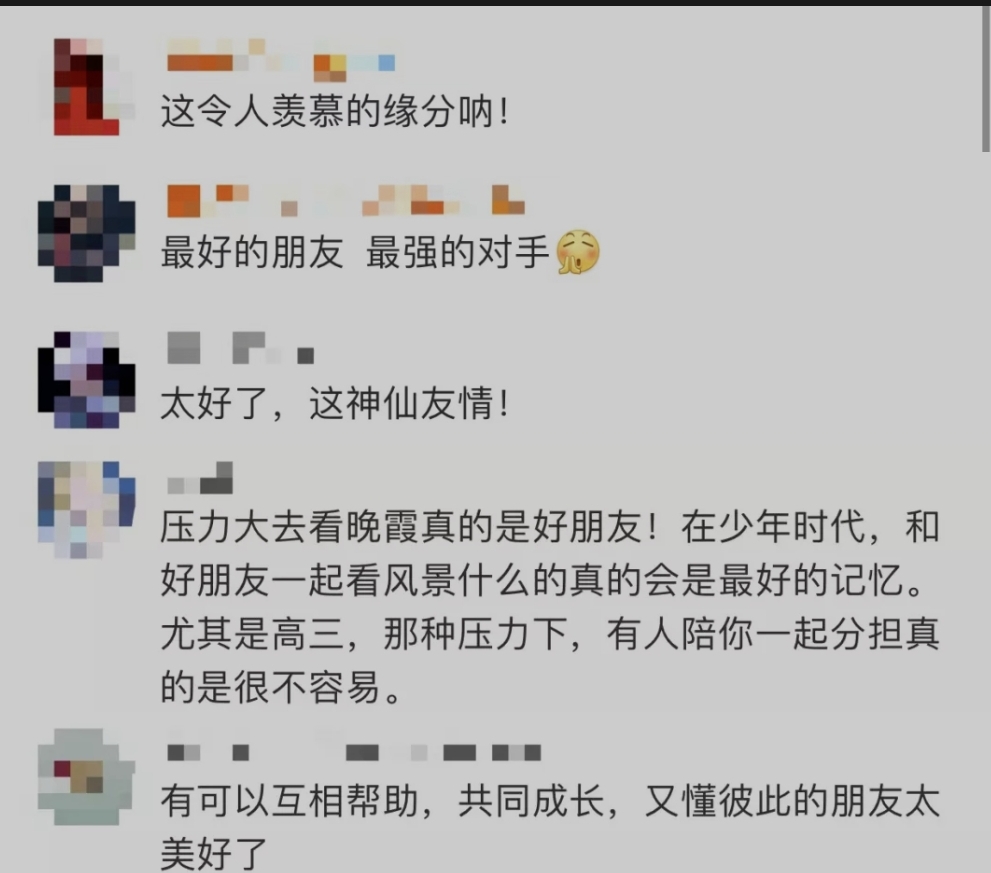Select the long comment about 高三 pressure
The image size is (991, 873).
pyautogui.click(x=550, y=607)
